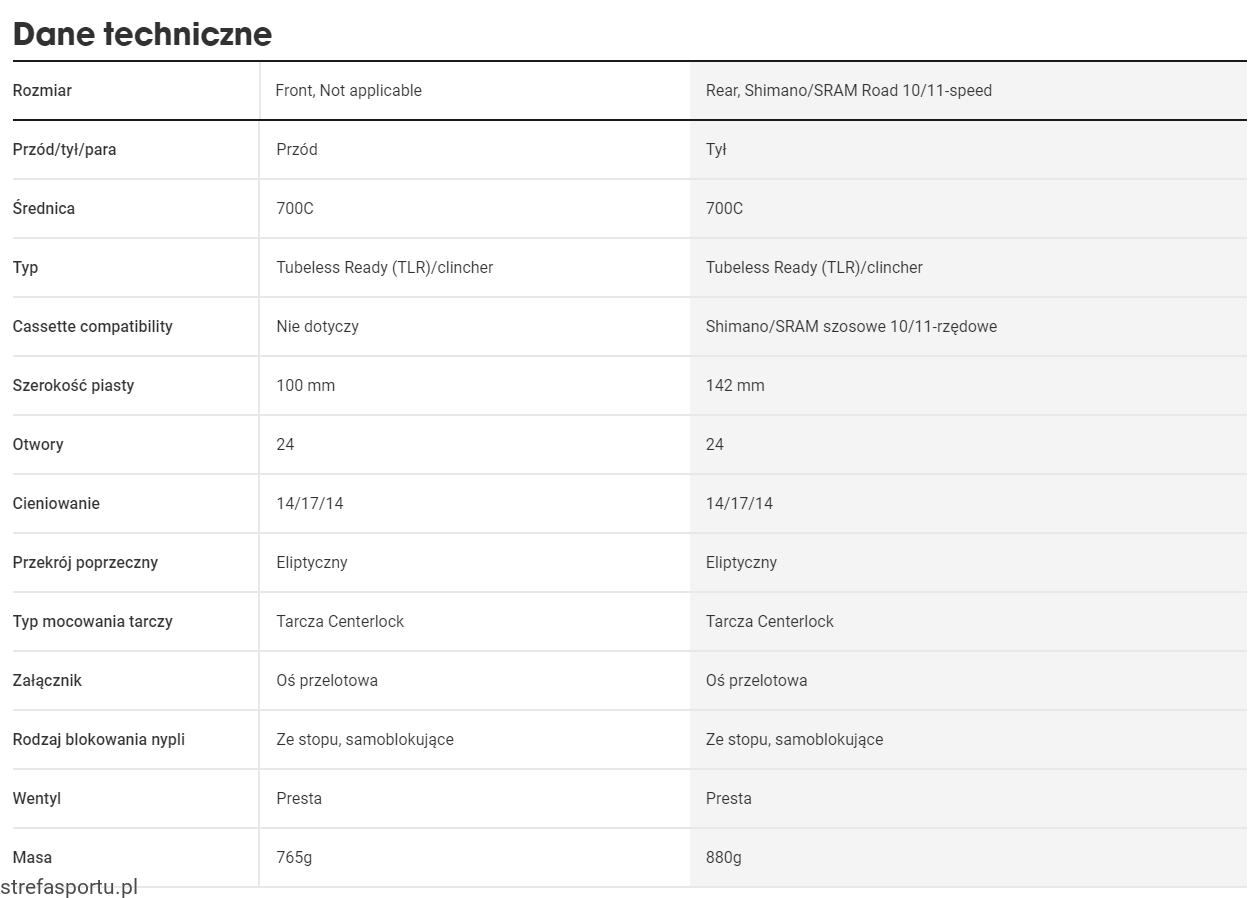
Task: Click the "Wentyl" row label
Action: point(37,799)
